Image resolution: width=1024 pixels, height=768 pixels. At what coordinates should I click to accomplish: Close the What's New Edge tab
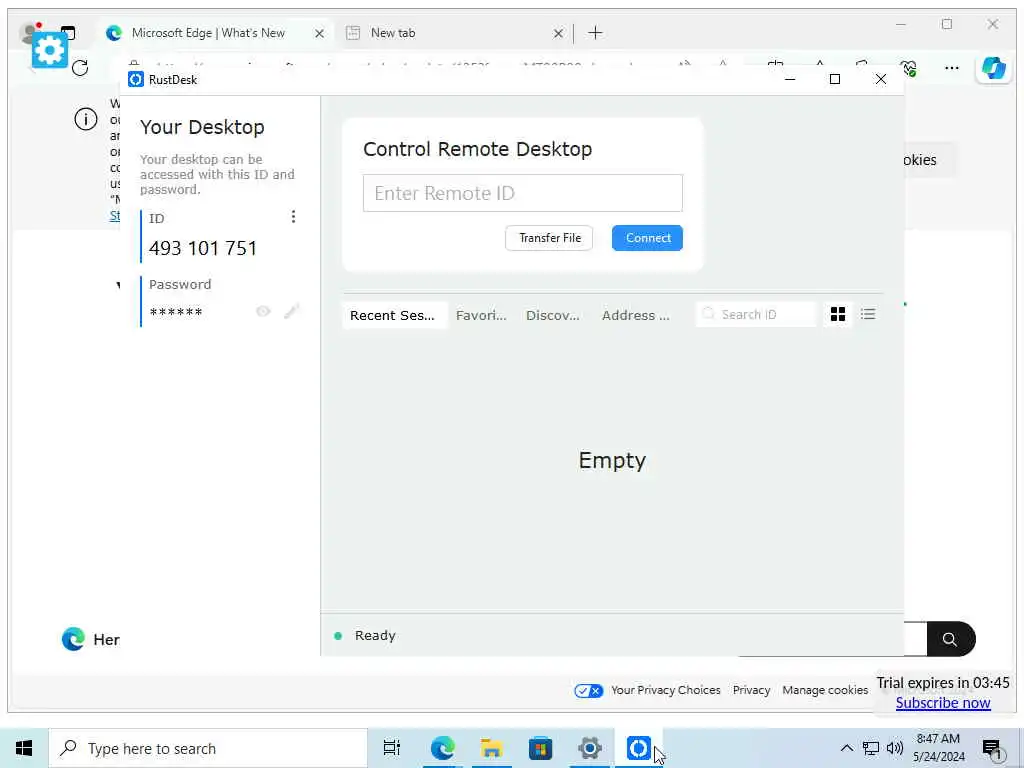coord(319,33)
